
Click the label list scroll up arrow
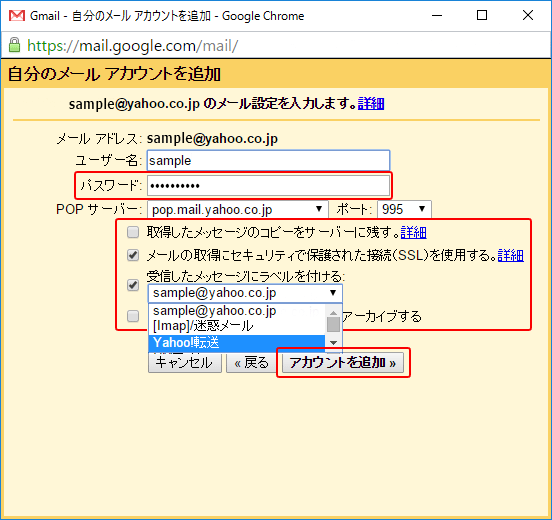tap(333, 312)
